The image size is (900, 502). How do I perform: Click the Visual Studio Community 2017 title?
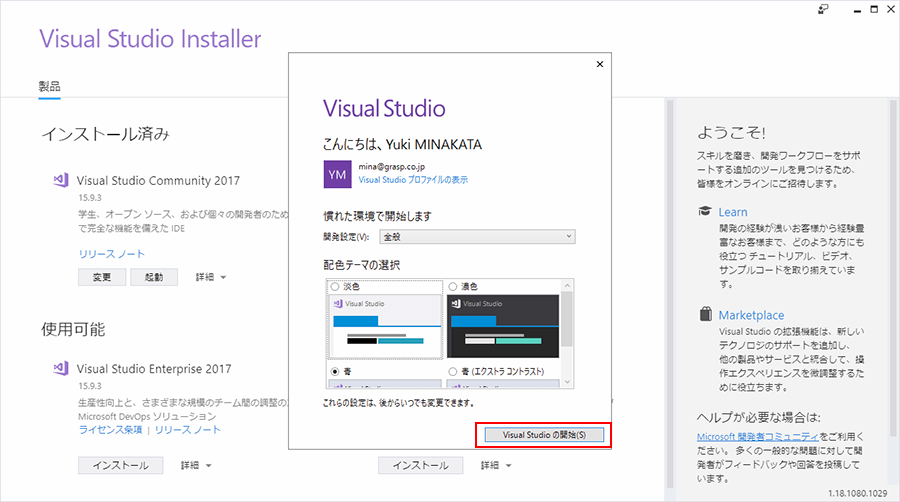coord(158,180)
